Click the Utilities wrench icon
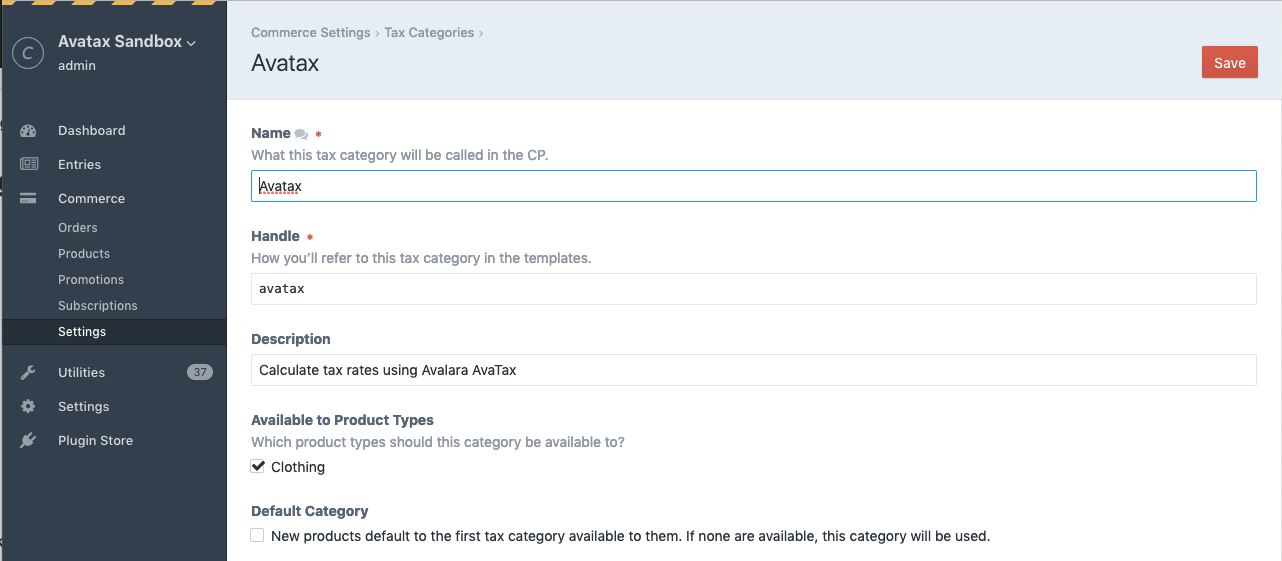 pos(28,373)
